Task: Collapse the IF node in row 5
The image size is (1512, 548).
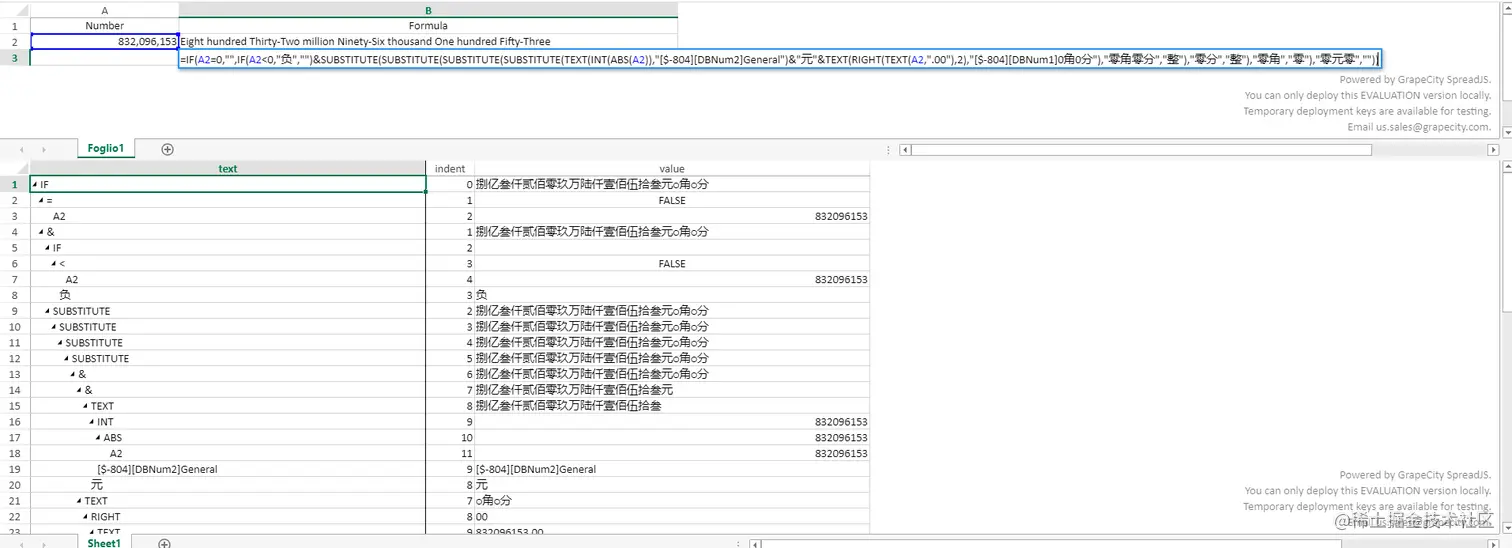Action: pos(47,248)
